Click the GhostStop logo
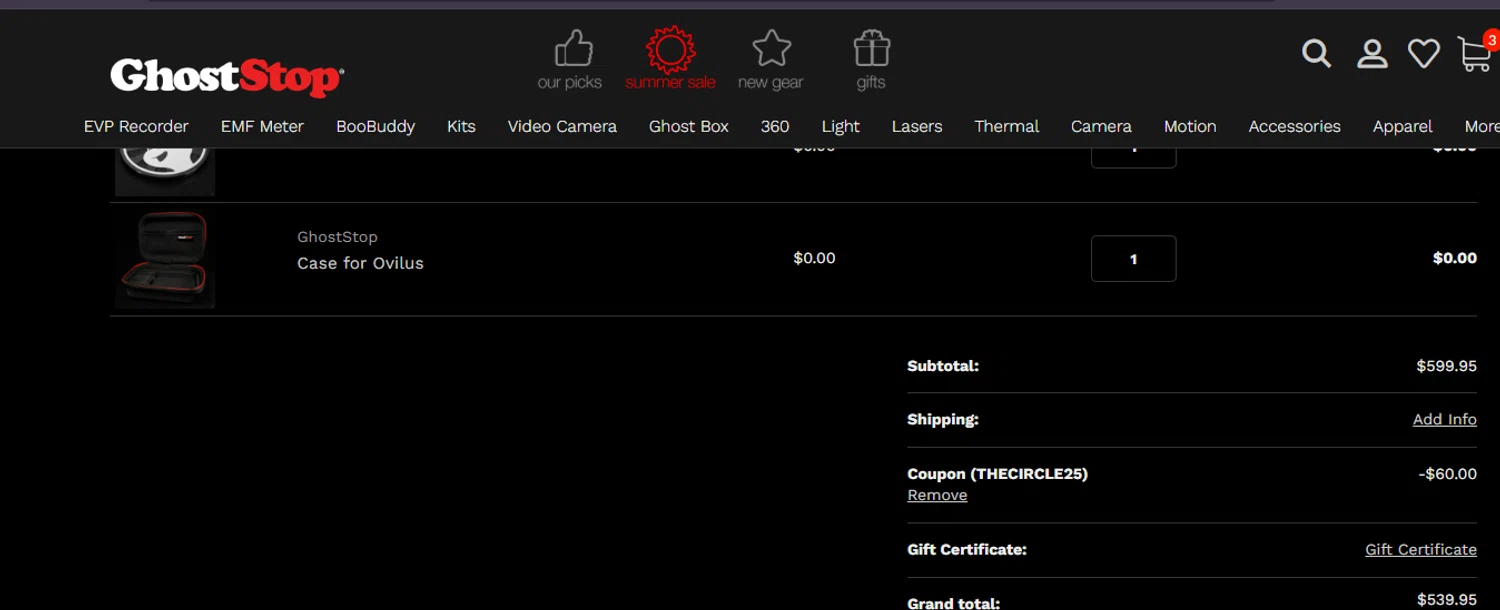The image size is (1500, 610). [x=227, y=76]
